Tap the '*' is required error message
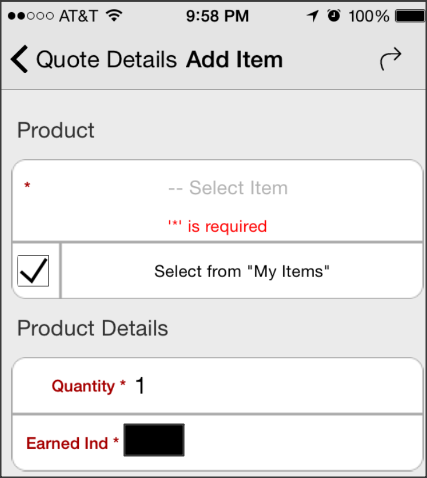 [218, 227]
